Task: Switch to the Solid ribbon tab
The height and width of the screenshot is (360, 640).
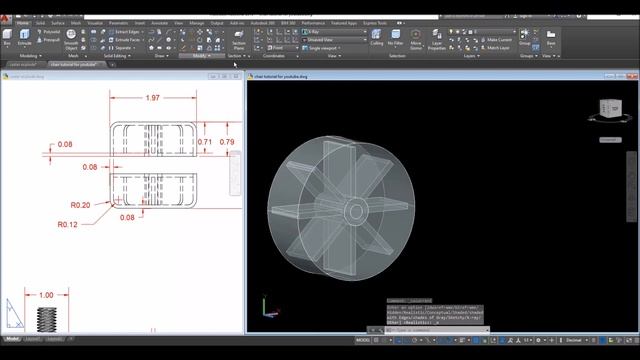Action: tap(40, 23)
